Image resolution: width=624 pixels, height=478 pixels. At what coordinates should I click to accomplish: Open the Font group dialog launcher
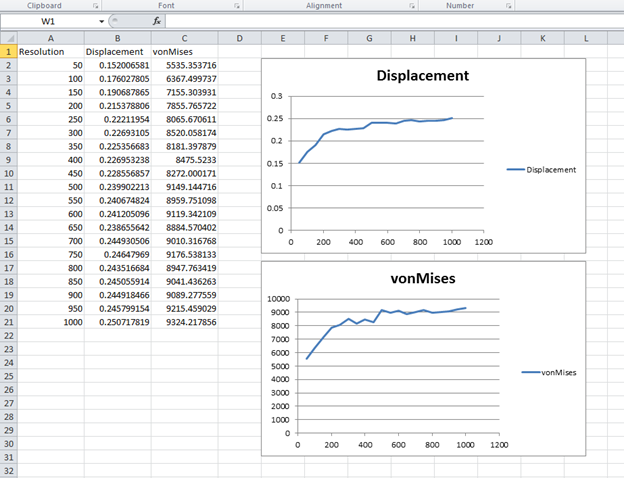coord(236,6)
